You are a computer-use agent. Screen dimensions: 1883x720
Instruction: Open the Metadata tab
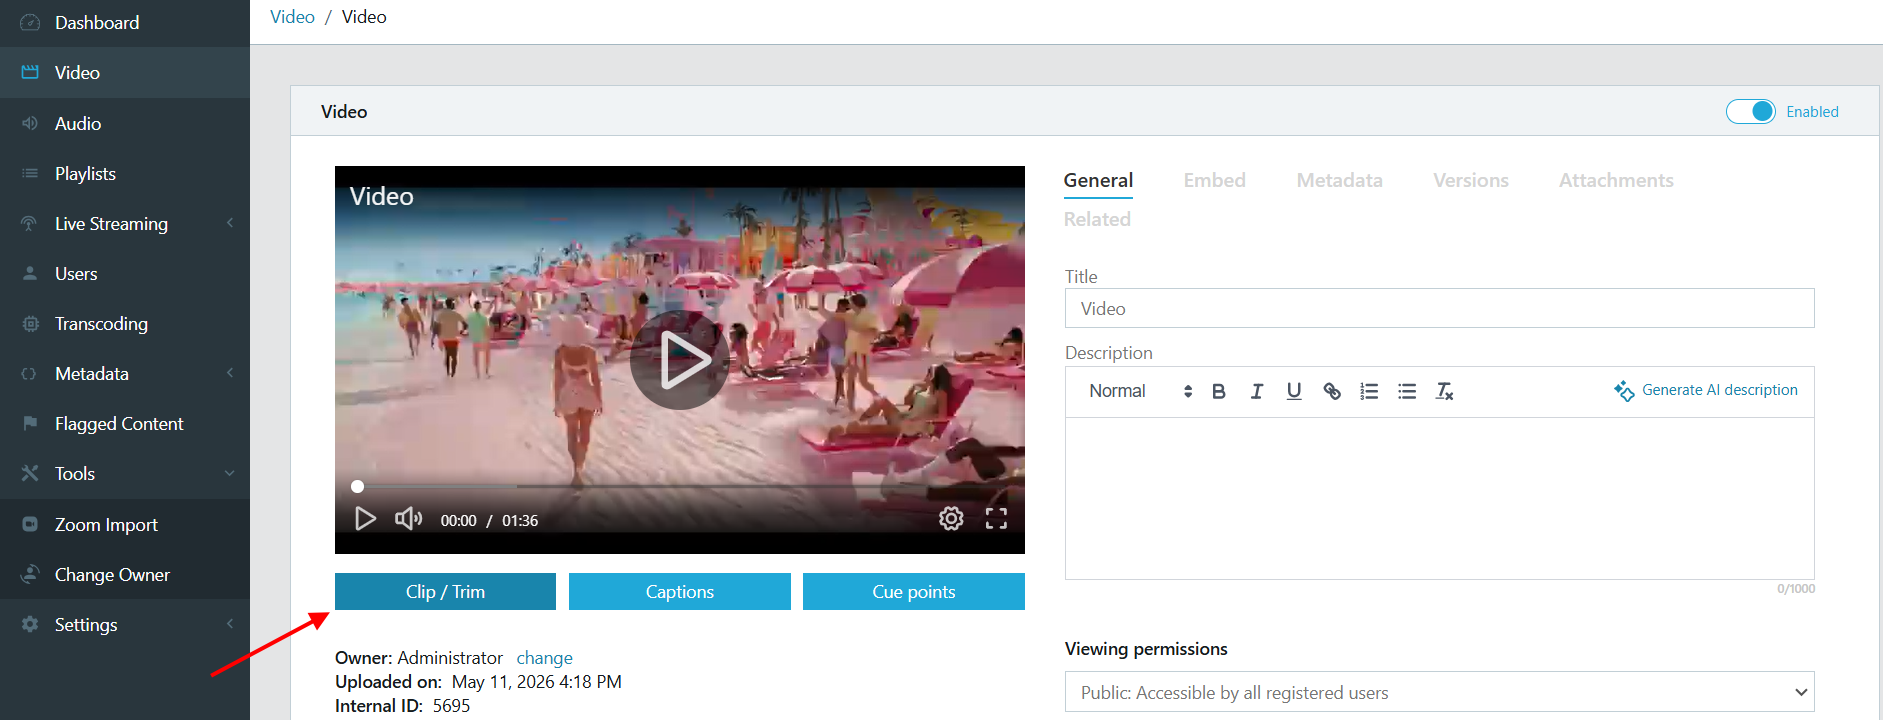pyautogui.click(x=1339, y=180)
